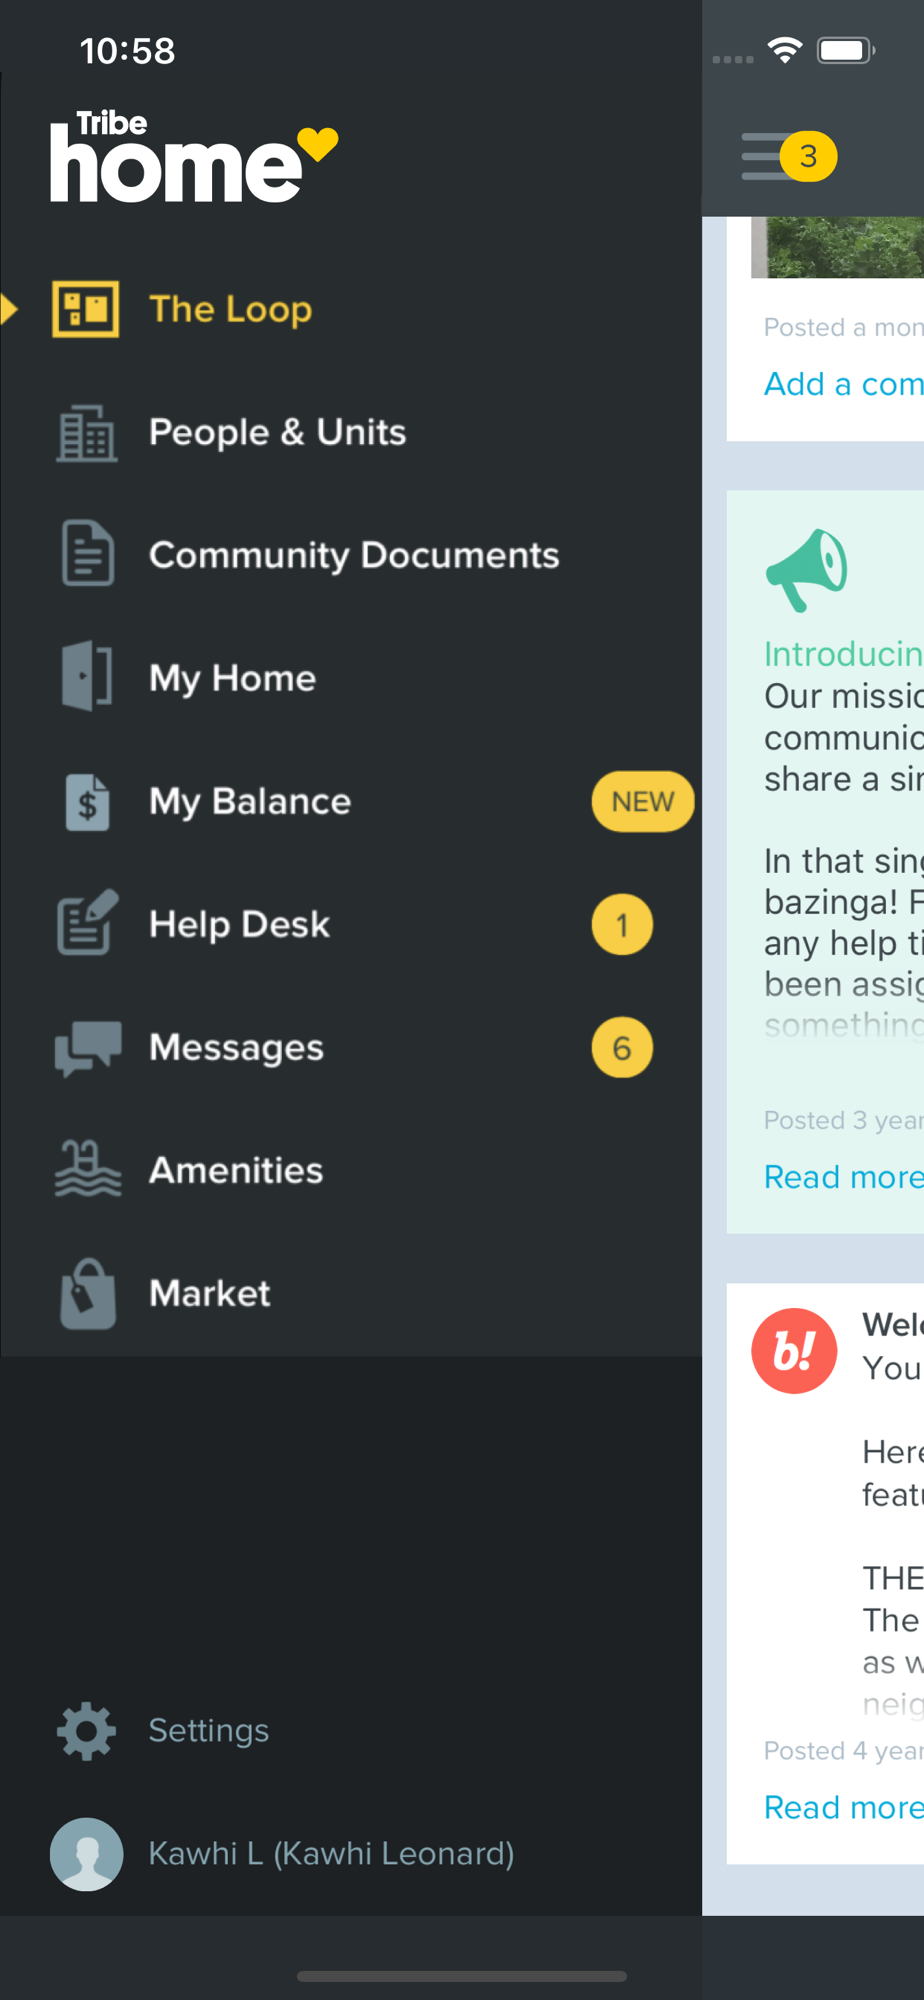Tap the Tribe home logo
924x2000 pixels.
pos(194,157)
